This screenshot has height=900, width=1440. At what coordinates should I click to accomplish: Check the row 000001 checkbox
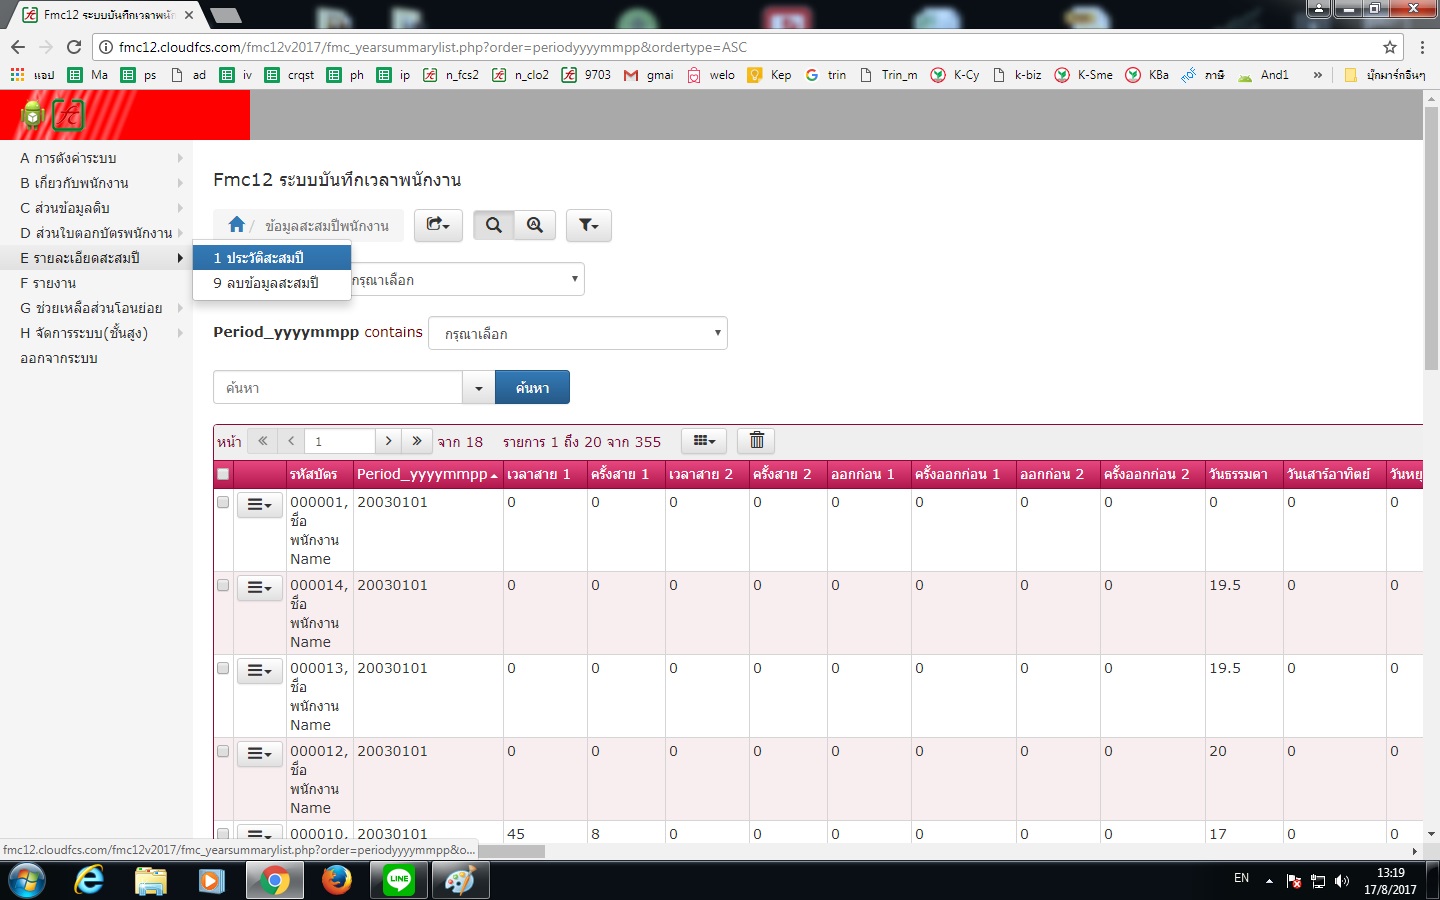223,502
